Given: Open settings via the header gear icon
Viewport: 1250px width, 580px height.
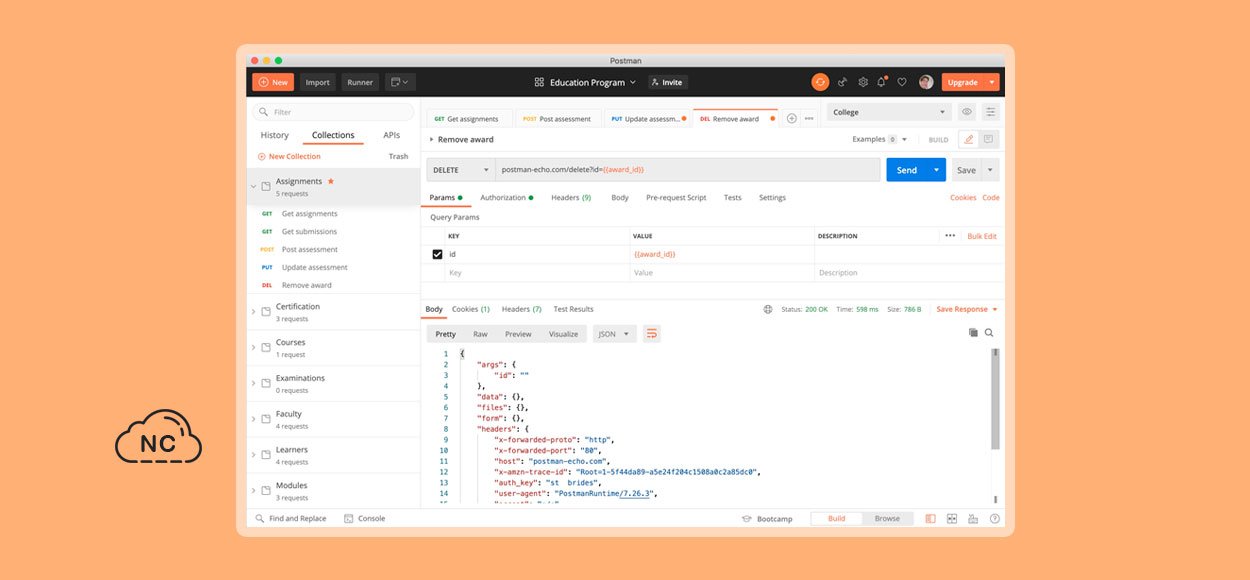Looking at the screenshot, I should coord(862,82).
